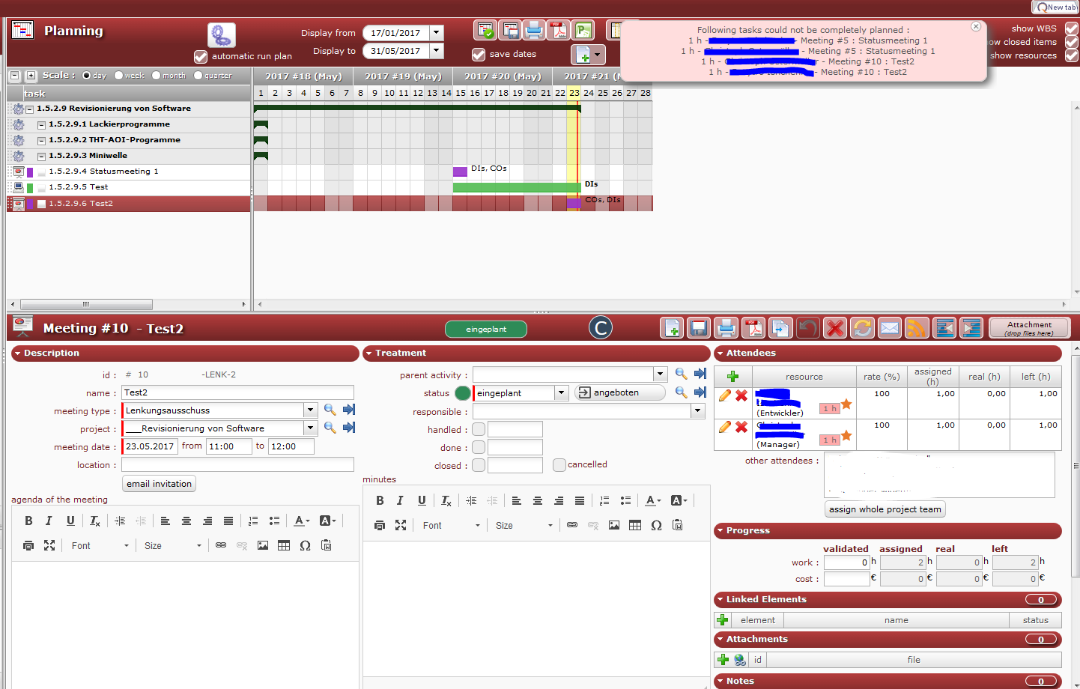This screenshot has height=689, width=1080.
Task: Select the week scale radio button
Action: [x=119, y=75]
